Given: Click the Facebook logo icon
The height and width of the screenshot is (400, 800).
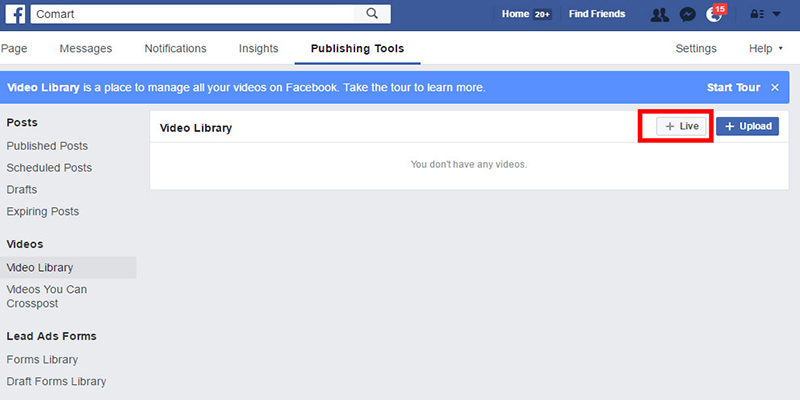Looking at the screenshot, I should pyautogui.click(x=15, y=14).
